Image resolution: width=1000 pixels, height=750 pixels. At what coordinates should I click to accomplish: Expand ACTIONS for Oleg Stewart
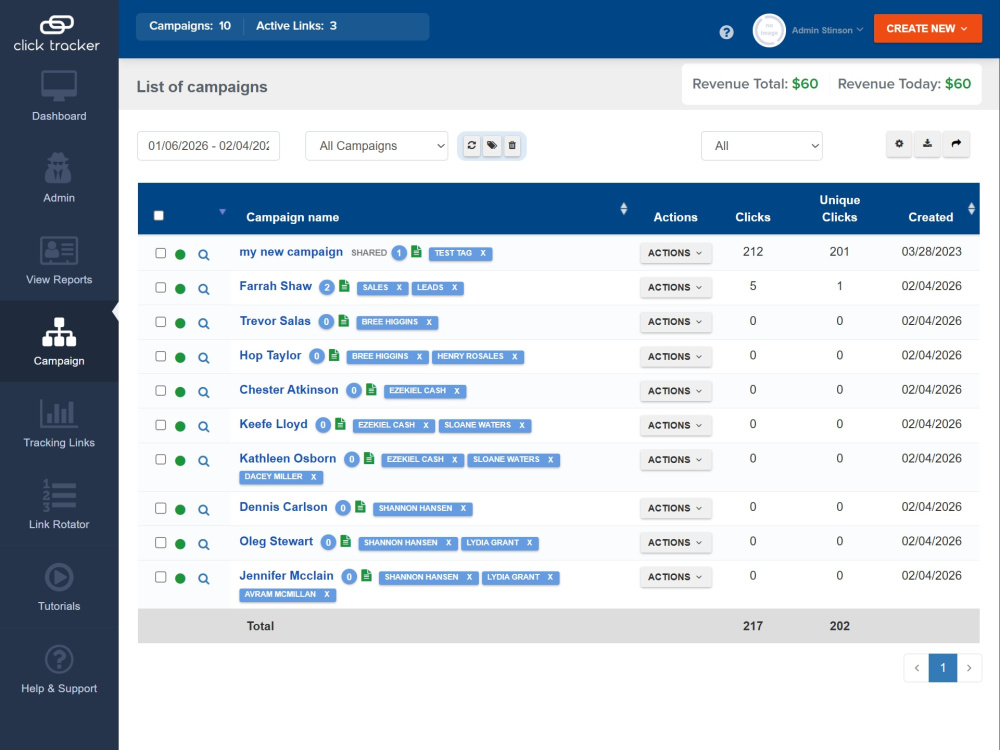click(675, 543)
